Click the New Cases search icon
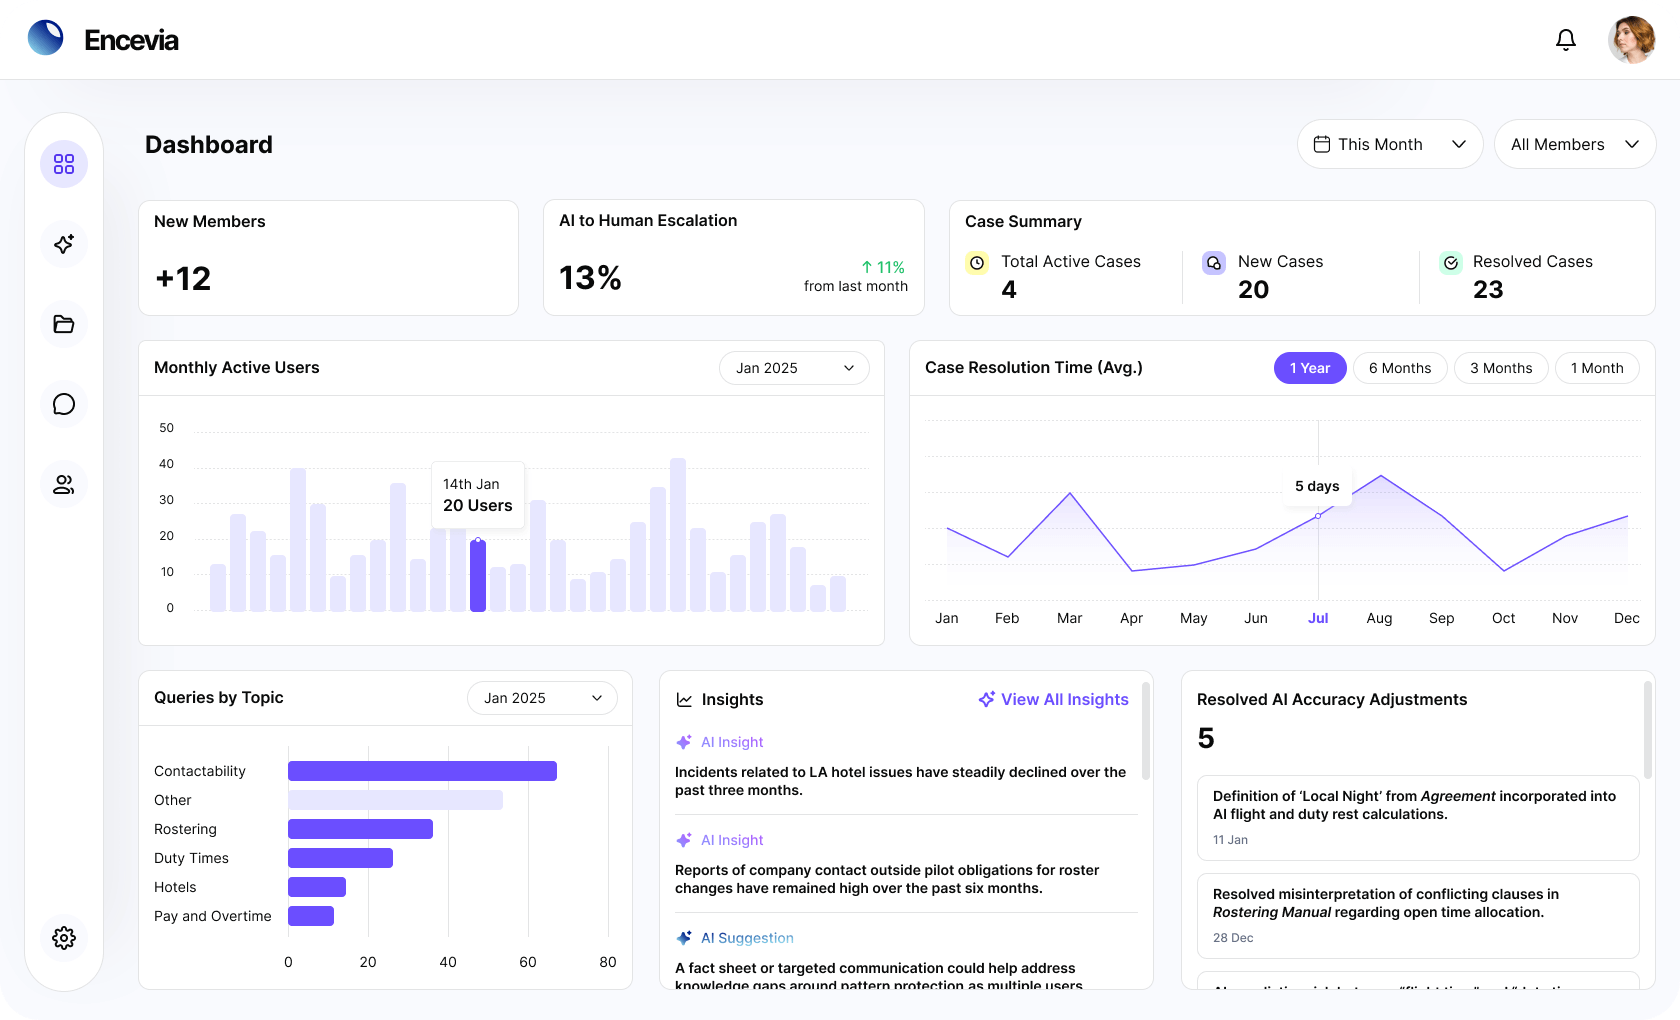The height and width of the screenshot is (1020, 1680). tap(1214, 263)
